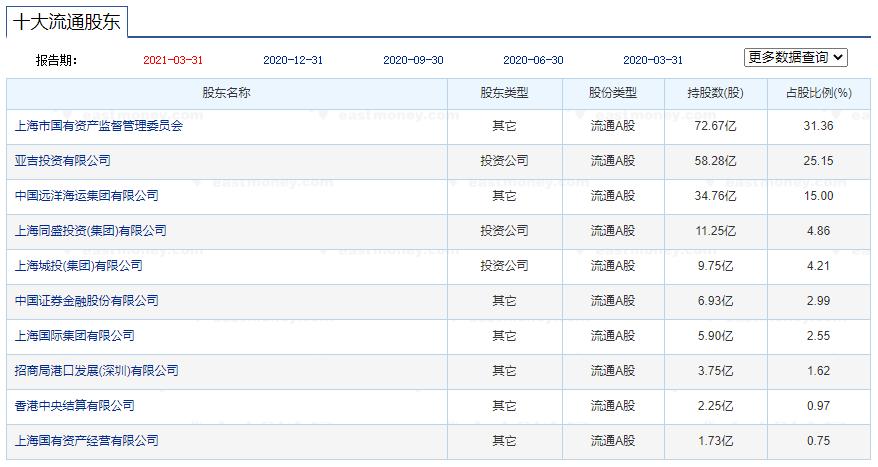Click the 2.25亿 holdings value

point(715,406)
